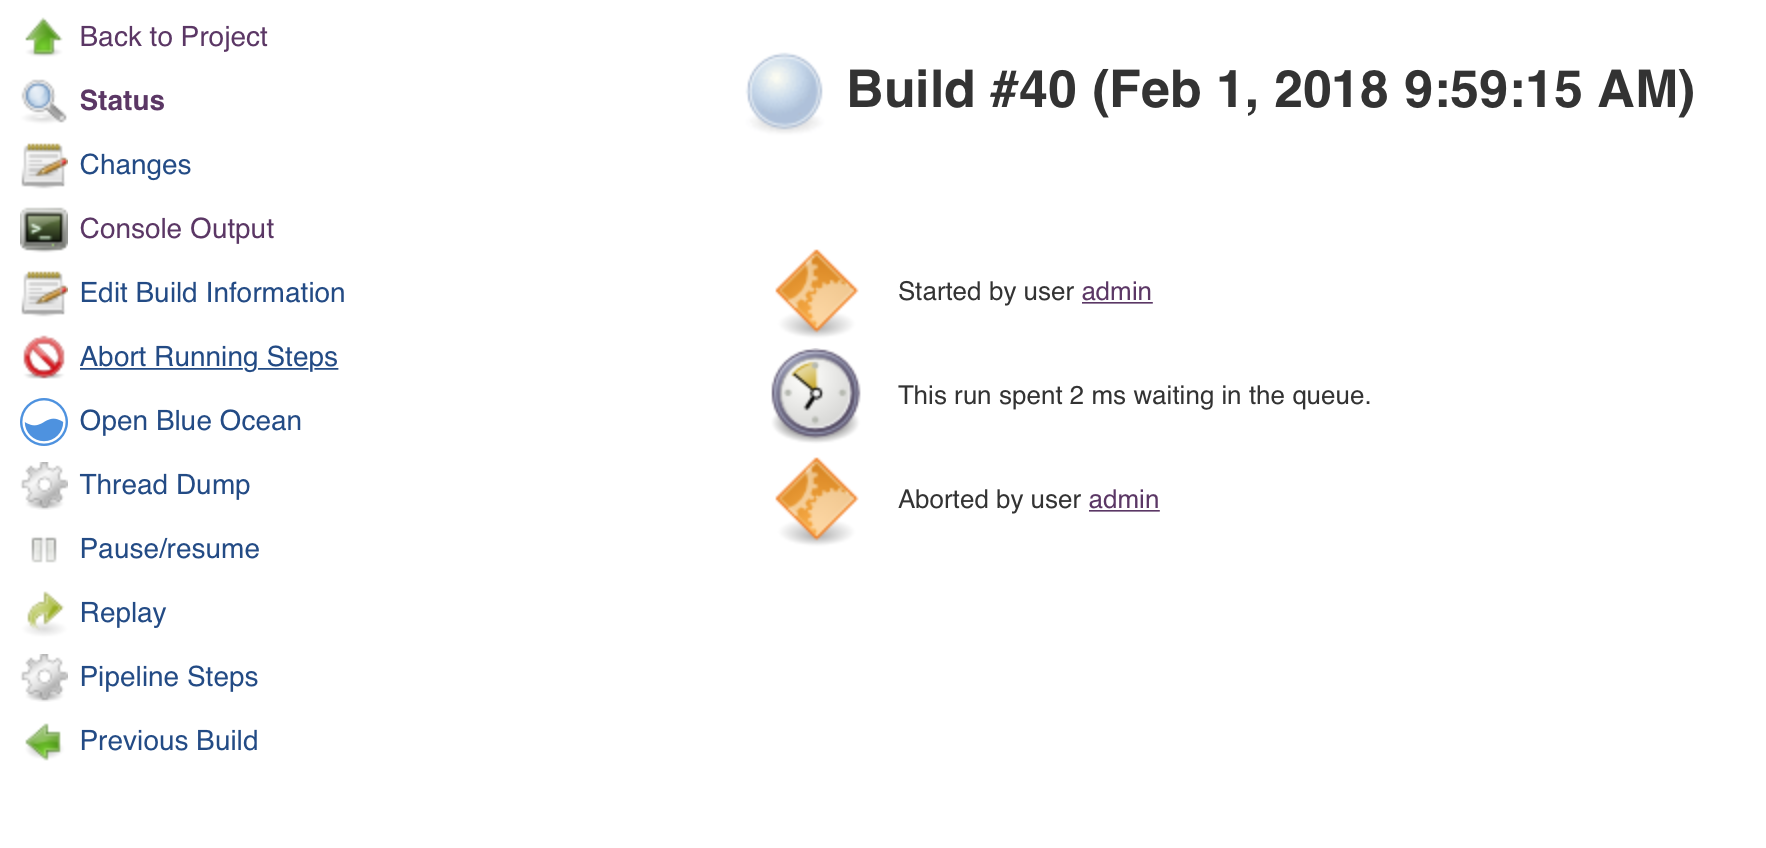This screenshot has width=1766, height=848.
Task: Click the green up arrow icon
Action: 44,37
